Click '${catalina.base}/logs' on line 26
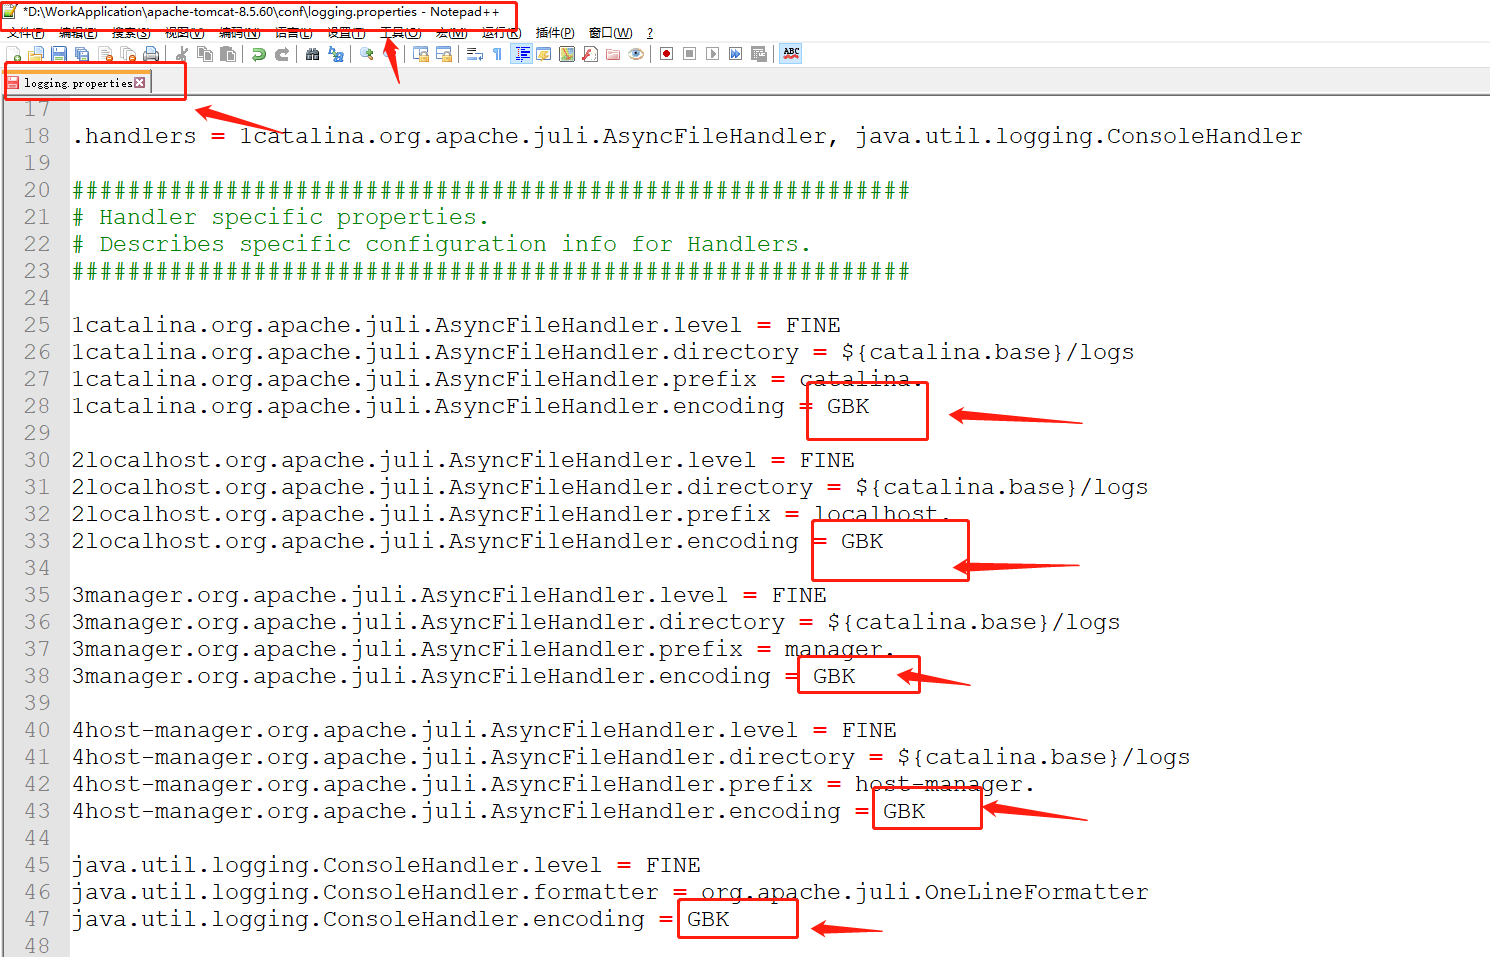Screen dimensions: 1490x957 pos(988,352)
